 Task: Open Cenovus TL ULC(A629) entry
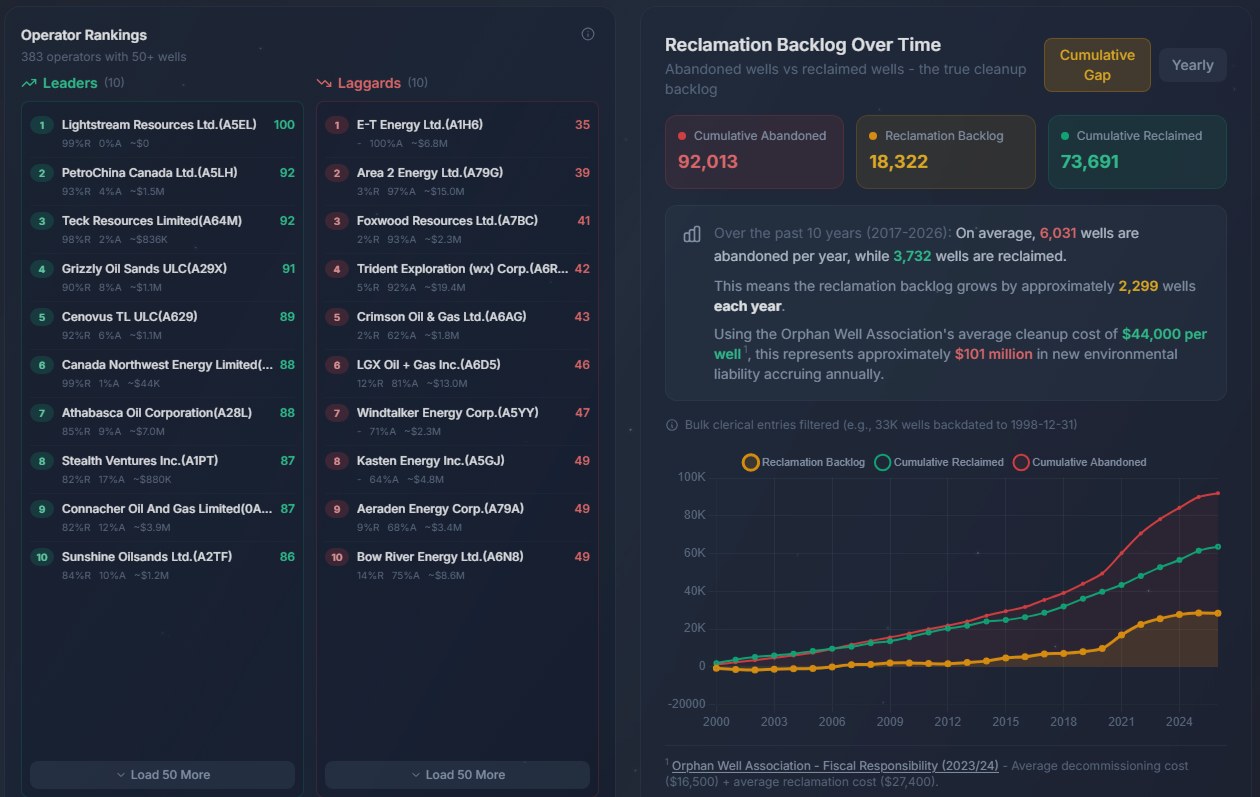coord(162,325)
